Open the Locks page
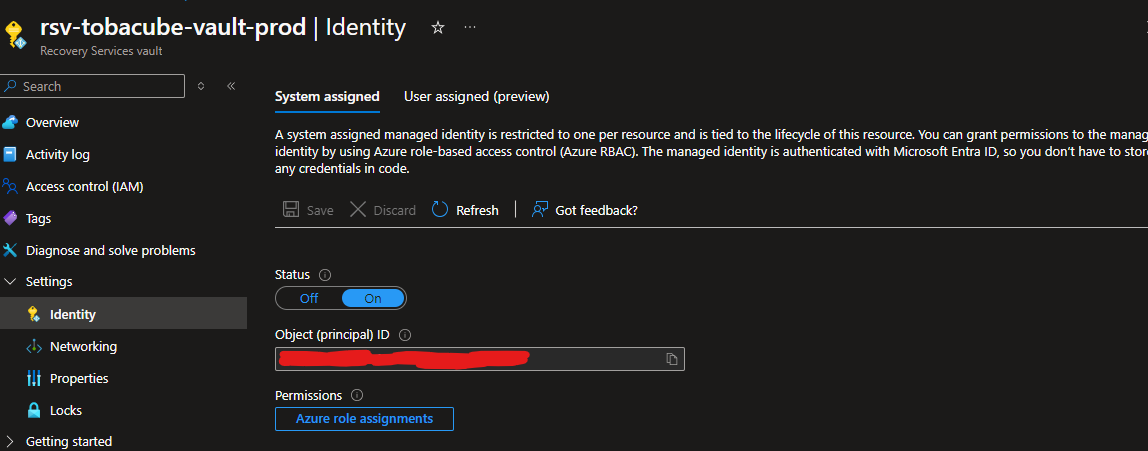The image size is (1148, 451). point(66,410)
